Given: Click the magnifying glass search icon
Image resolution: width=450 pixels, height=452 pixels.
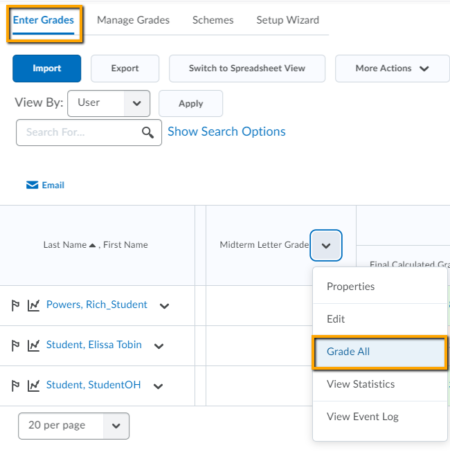Looking at the screenshot, I should pos(148,132).
